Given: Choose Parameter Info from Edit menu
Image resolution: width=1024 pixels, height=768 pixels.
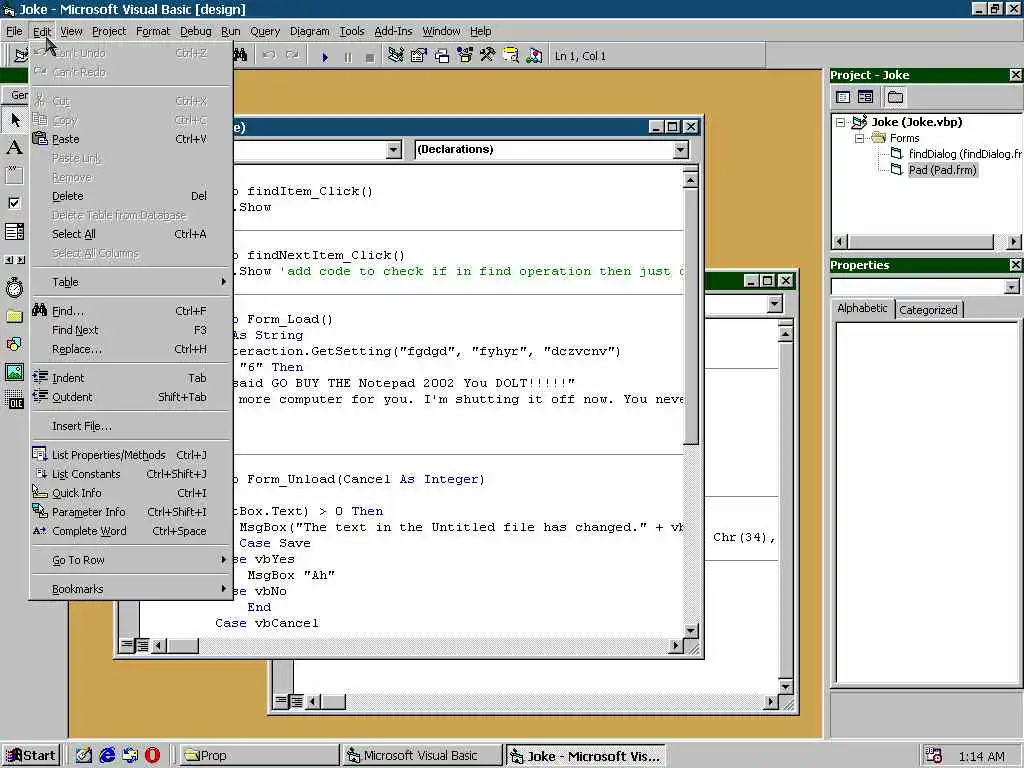Looking at the screenshot, I should click(x=131, y=511).
